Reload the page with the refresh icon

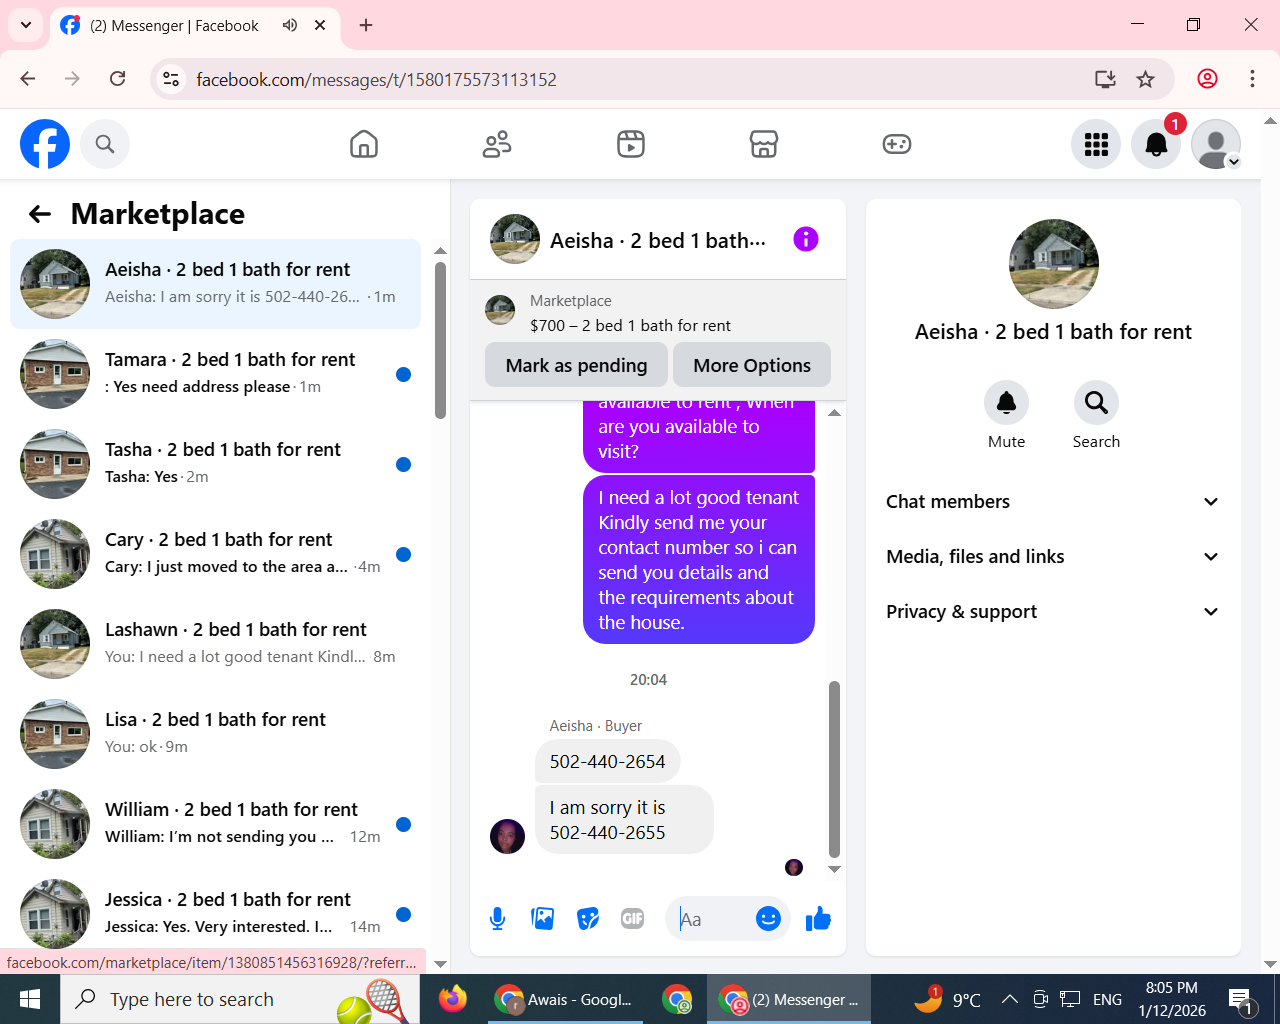click(x=117, y=79)
